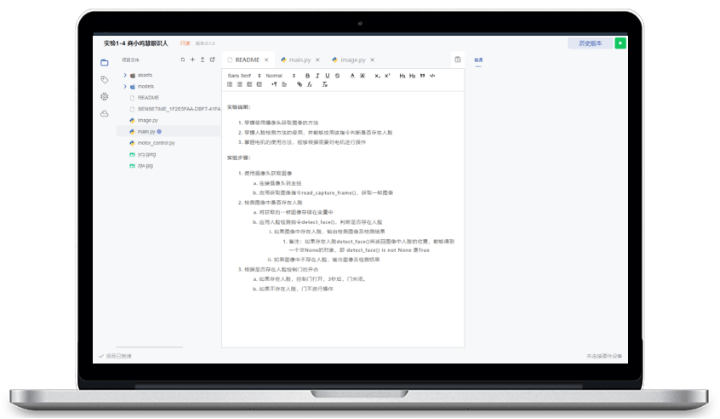Click the upload file icon in file panel

[x=203, y=60]
